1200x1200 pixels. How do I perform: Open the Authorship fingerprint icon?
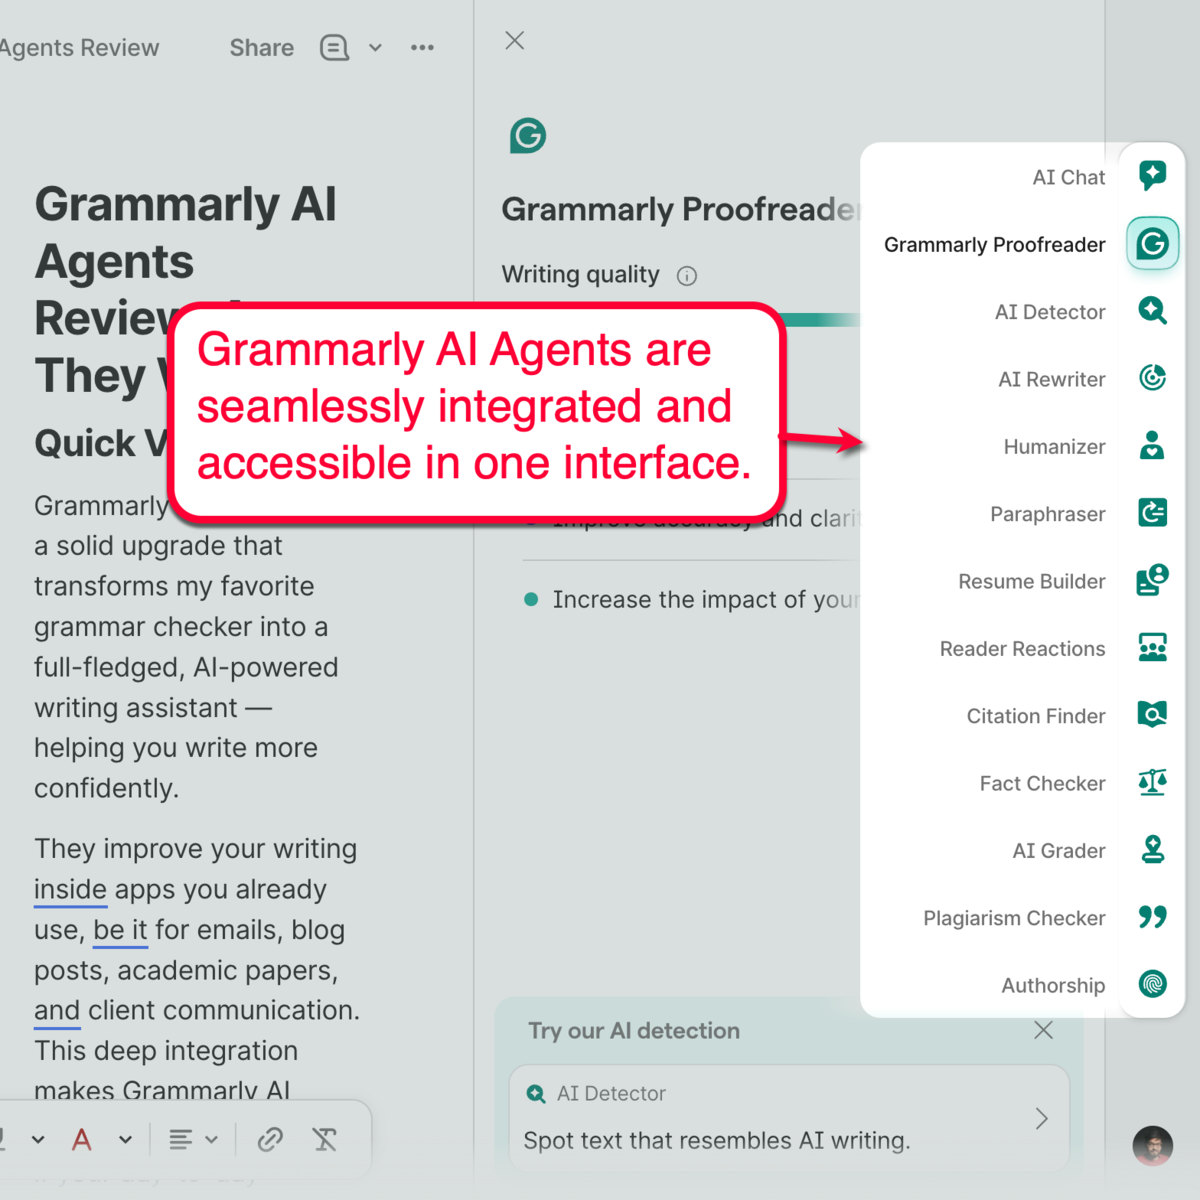pyautogui.click(x=1152, y=984)
